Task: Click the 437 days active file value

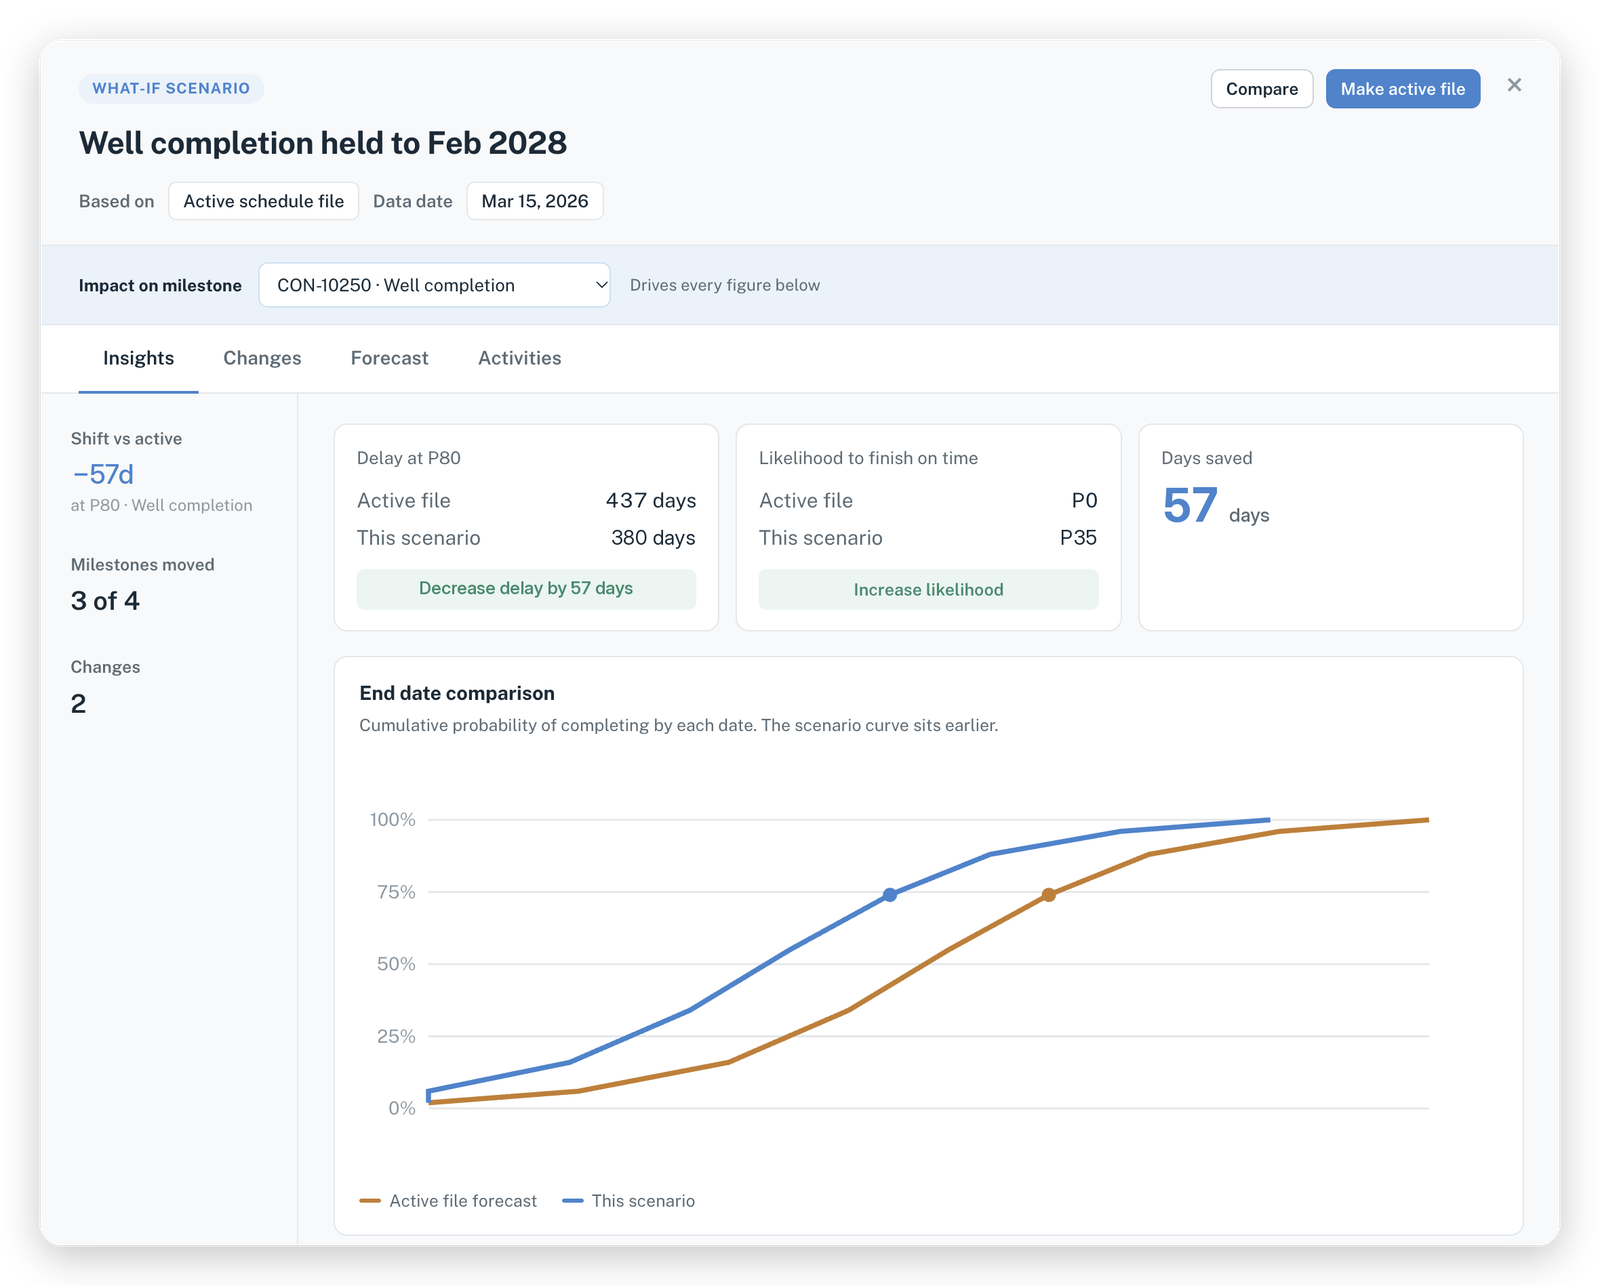Action: pyautogui.click(x=650, y=500)
